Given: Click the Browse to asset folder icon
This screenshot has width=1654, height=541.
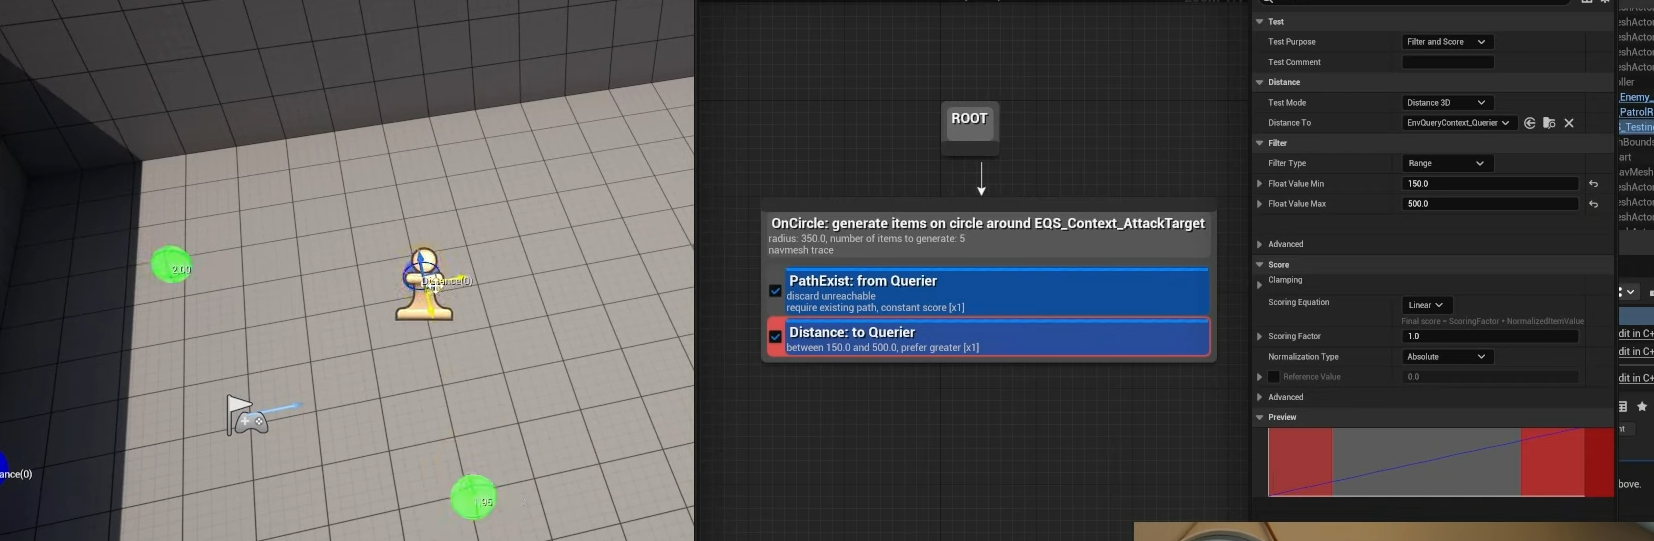Looking at the screenshot, I should tap(1549, 123).
